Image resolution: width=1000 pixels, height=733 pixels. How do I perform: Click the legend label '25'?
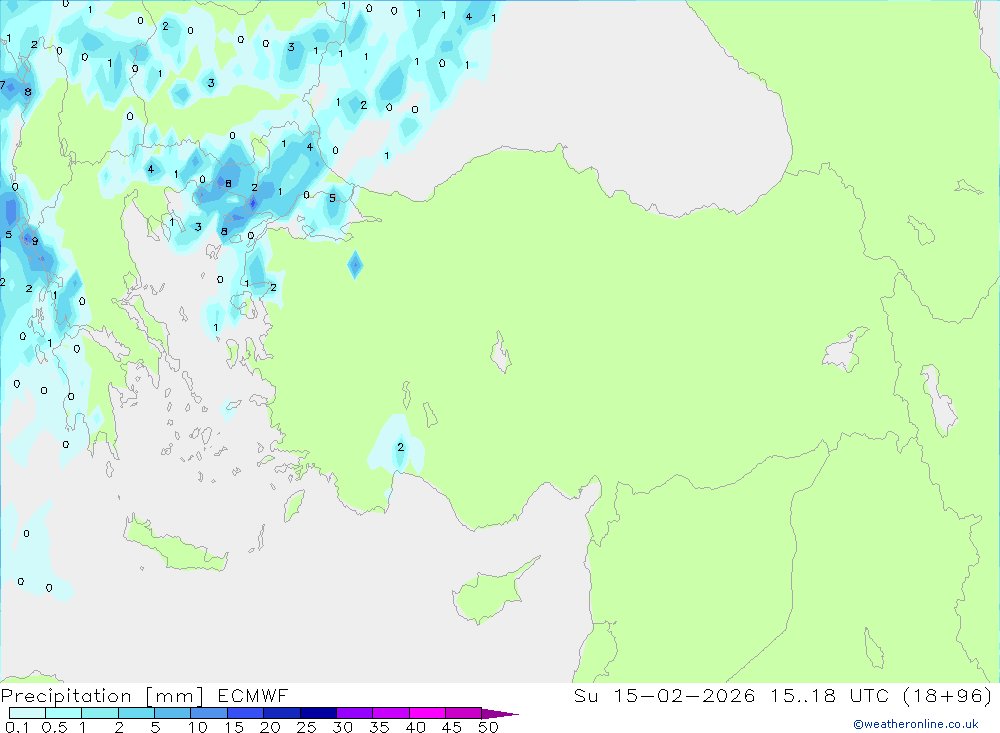click(306, 727)
